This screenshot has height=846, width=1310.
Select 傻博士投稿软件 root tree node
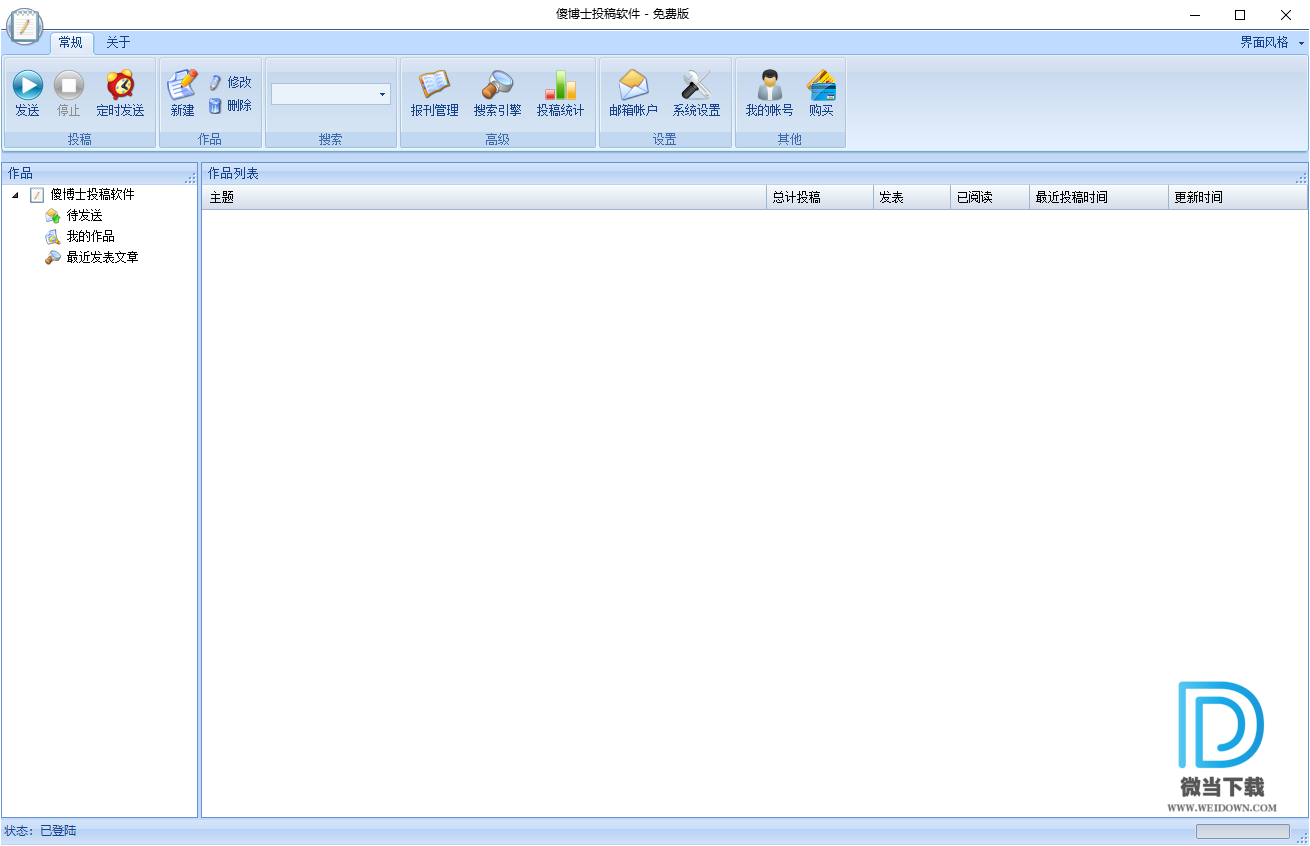92,195
